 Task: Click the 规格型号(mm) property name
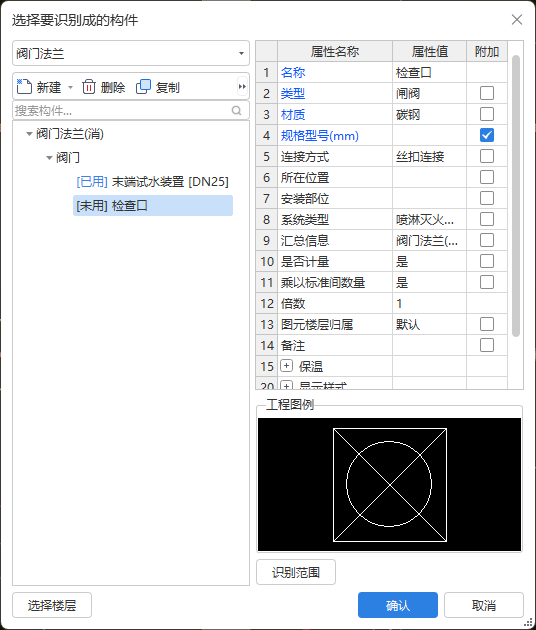(x=319, y=135)
